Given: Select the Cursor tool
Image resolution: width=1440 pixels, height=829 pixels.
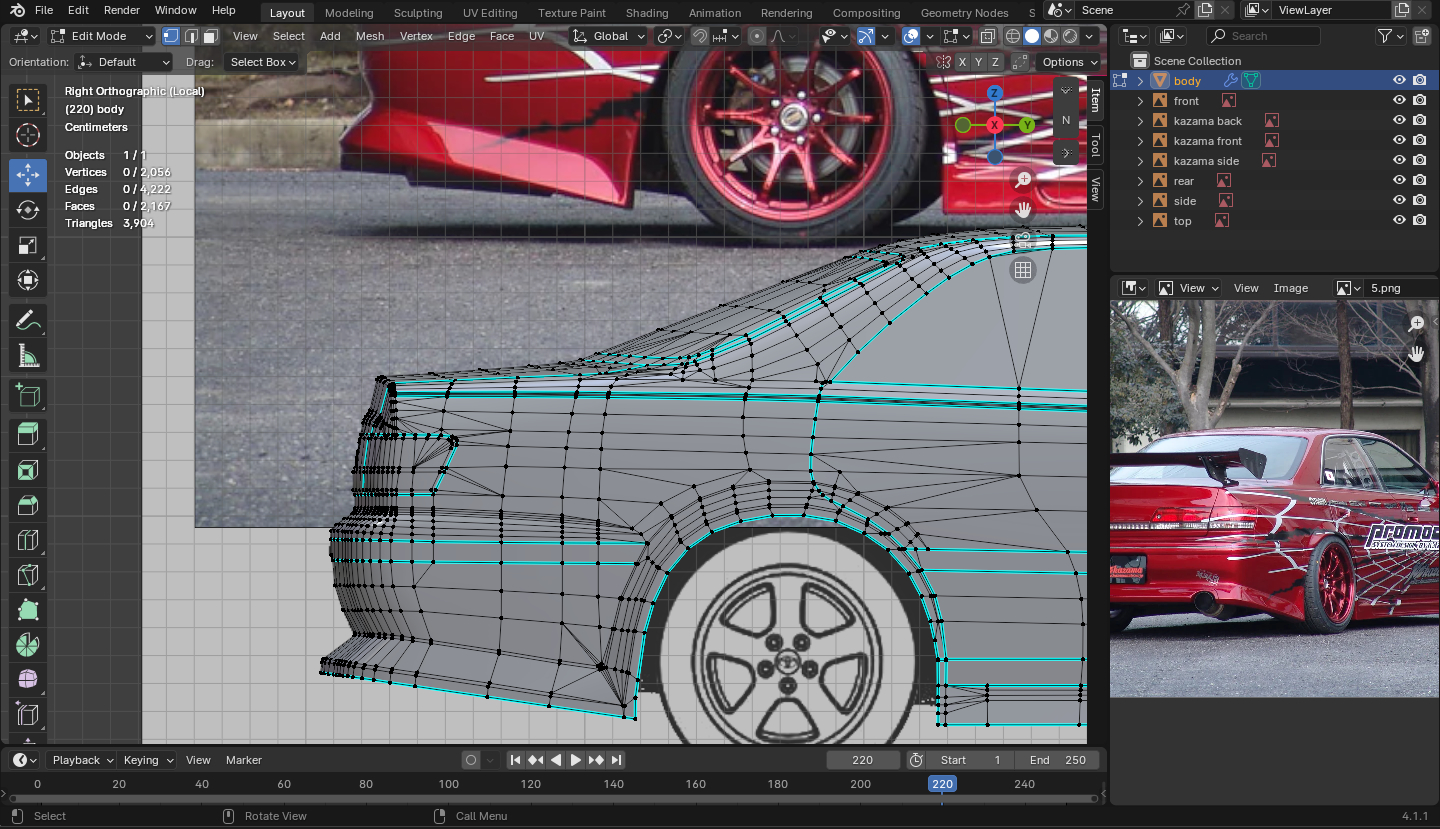Looking at the screenshot, I should [28, 135].
